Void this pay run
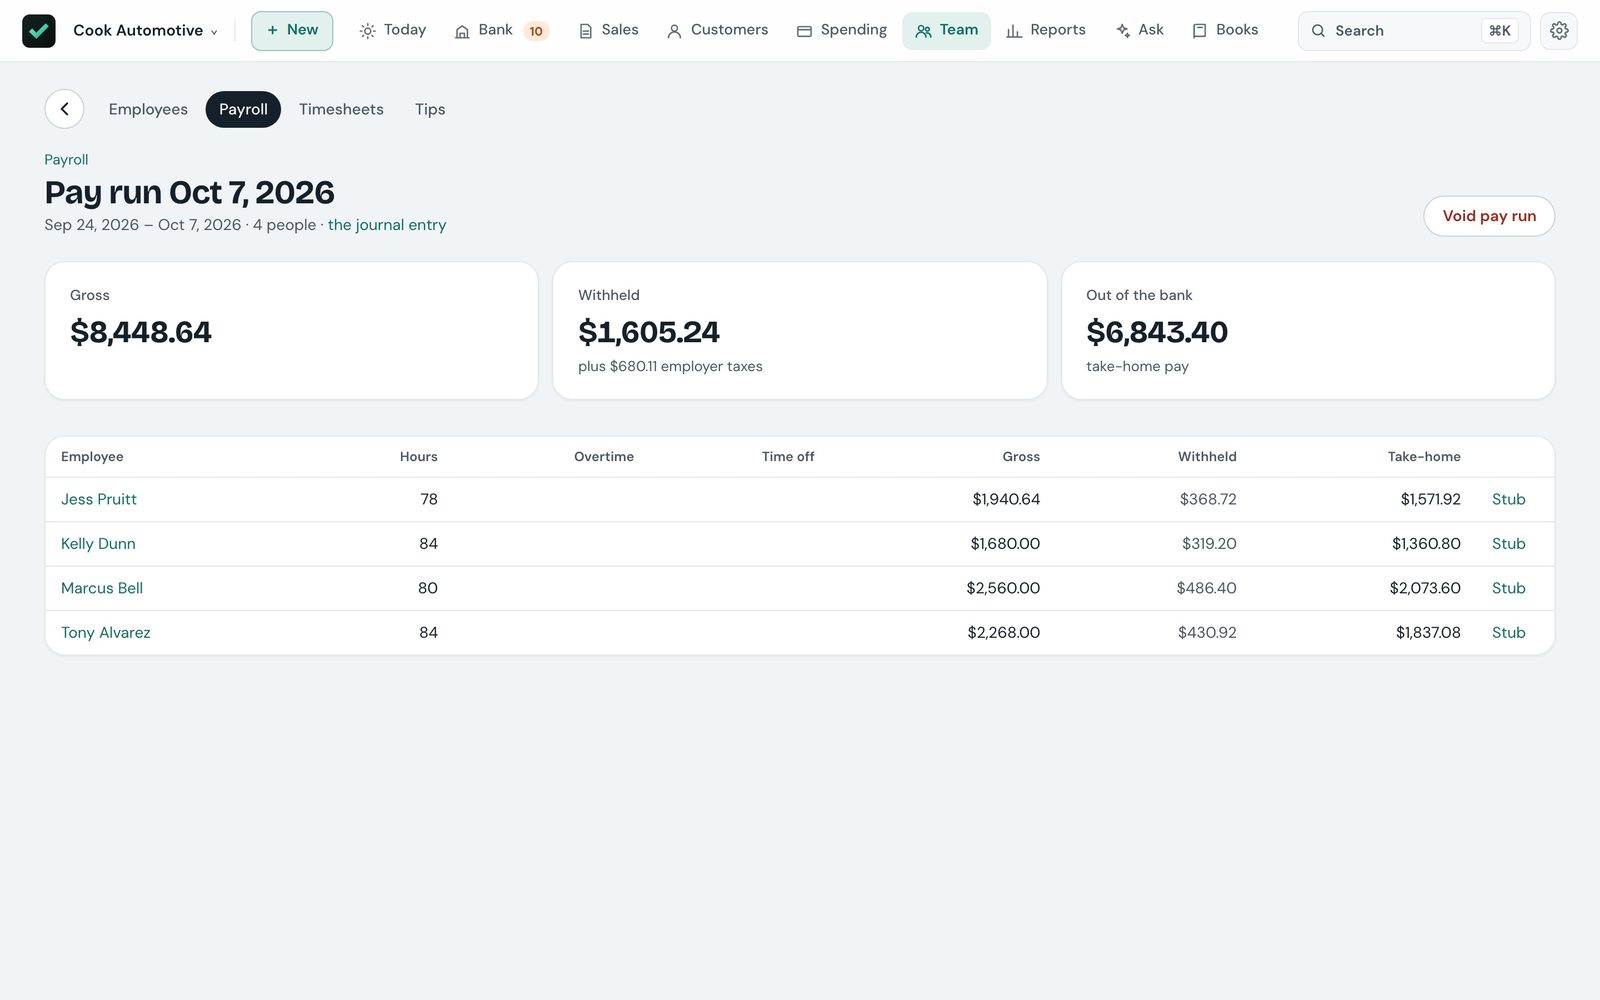1600x1000 pixels. pyautogui.click(x=1489, y=216)
